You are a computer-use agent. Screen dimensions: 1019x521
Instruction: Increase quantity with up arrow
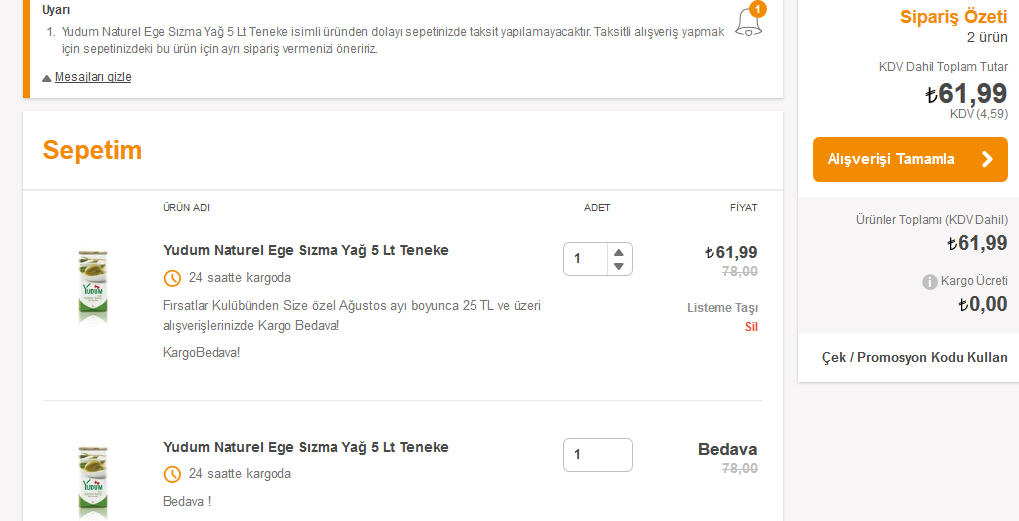pos(619,252)
